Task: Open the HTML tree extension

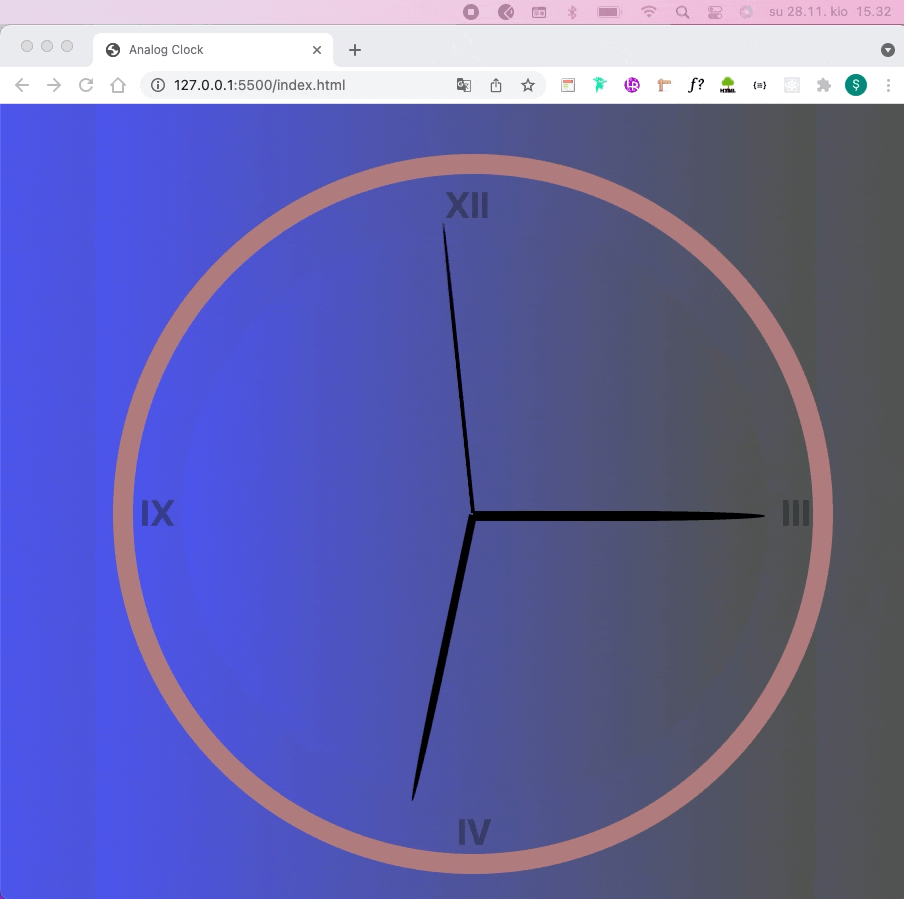Action: click(x=728, y=85)
